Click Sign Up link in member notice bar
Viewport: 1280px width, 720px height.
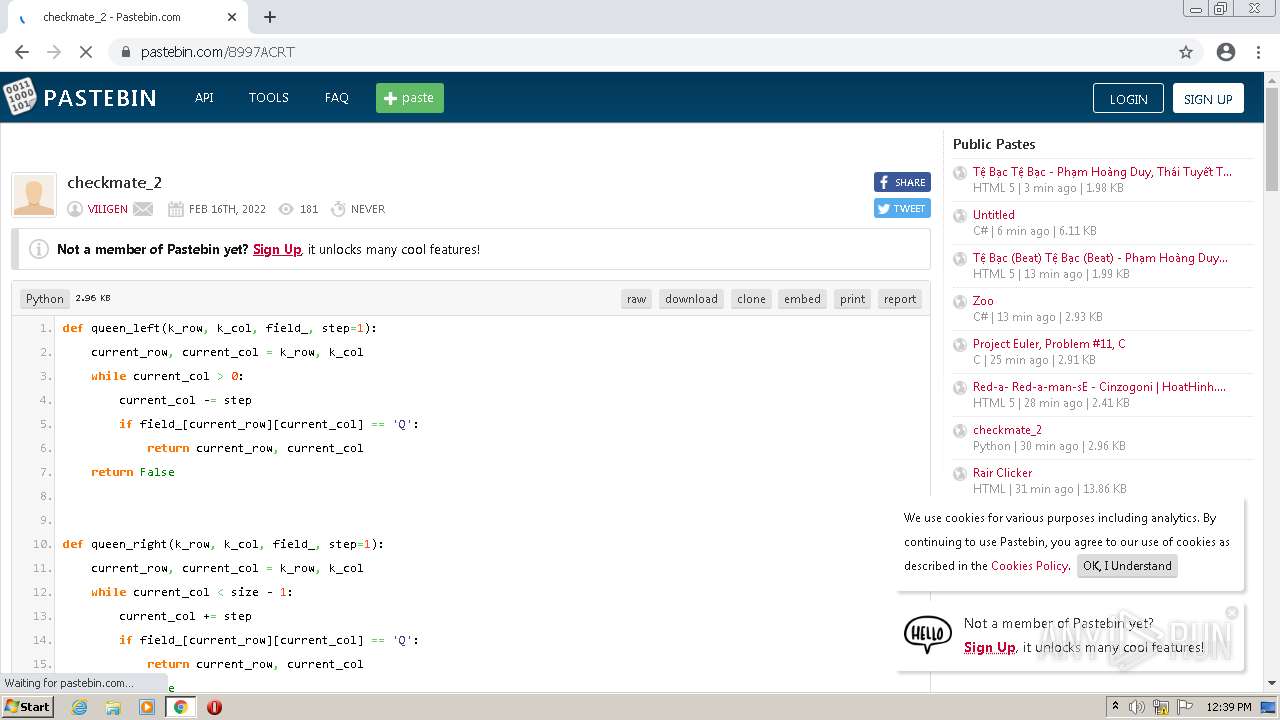pos(277,249)
